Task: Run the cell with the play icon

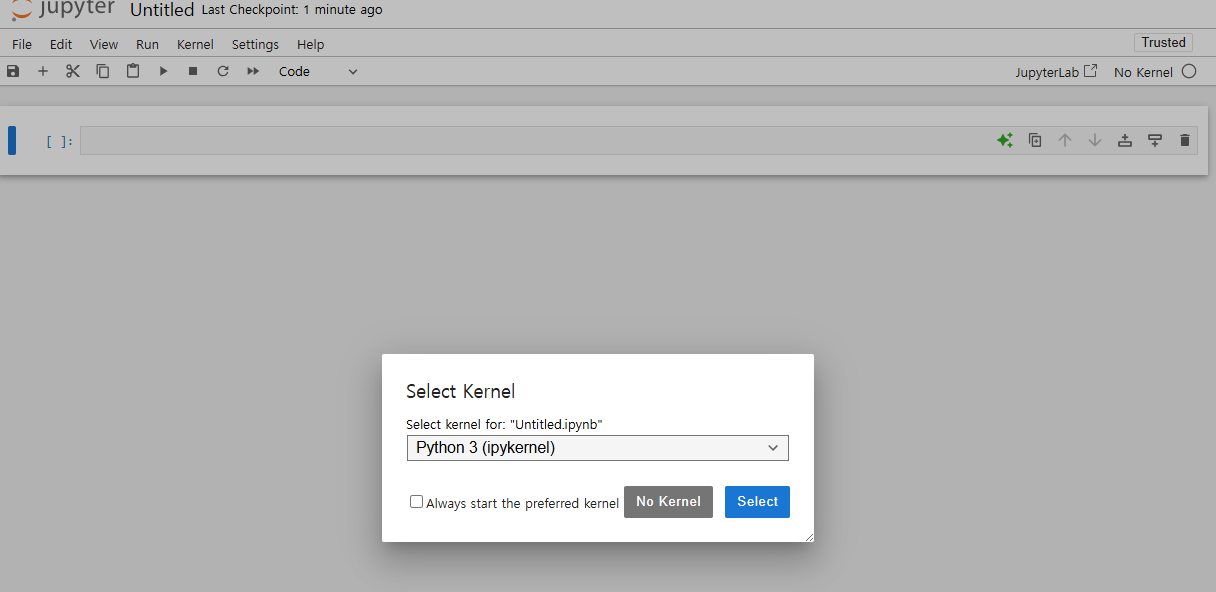Action: [x=163, y=71]
